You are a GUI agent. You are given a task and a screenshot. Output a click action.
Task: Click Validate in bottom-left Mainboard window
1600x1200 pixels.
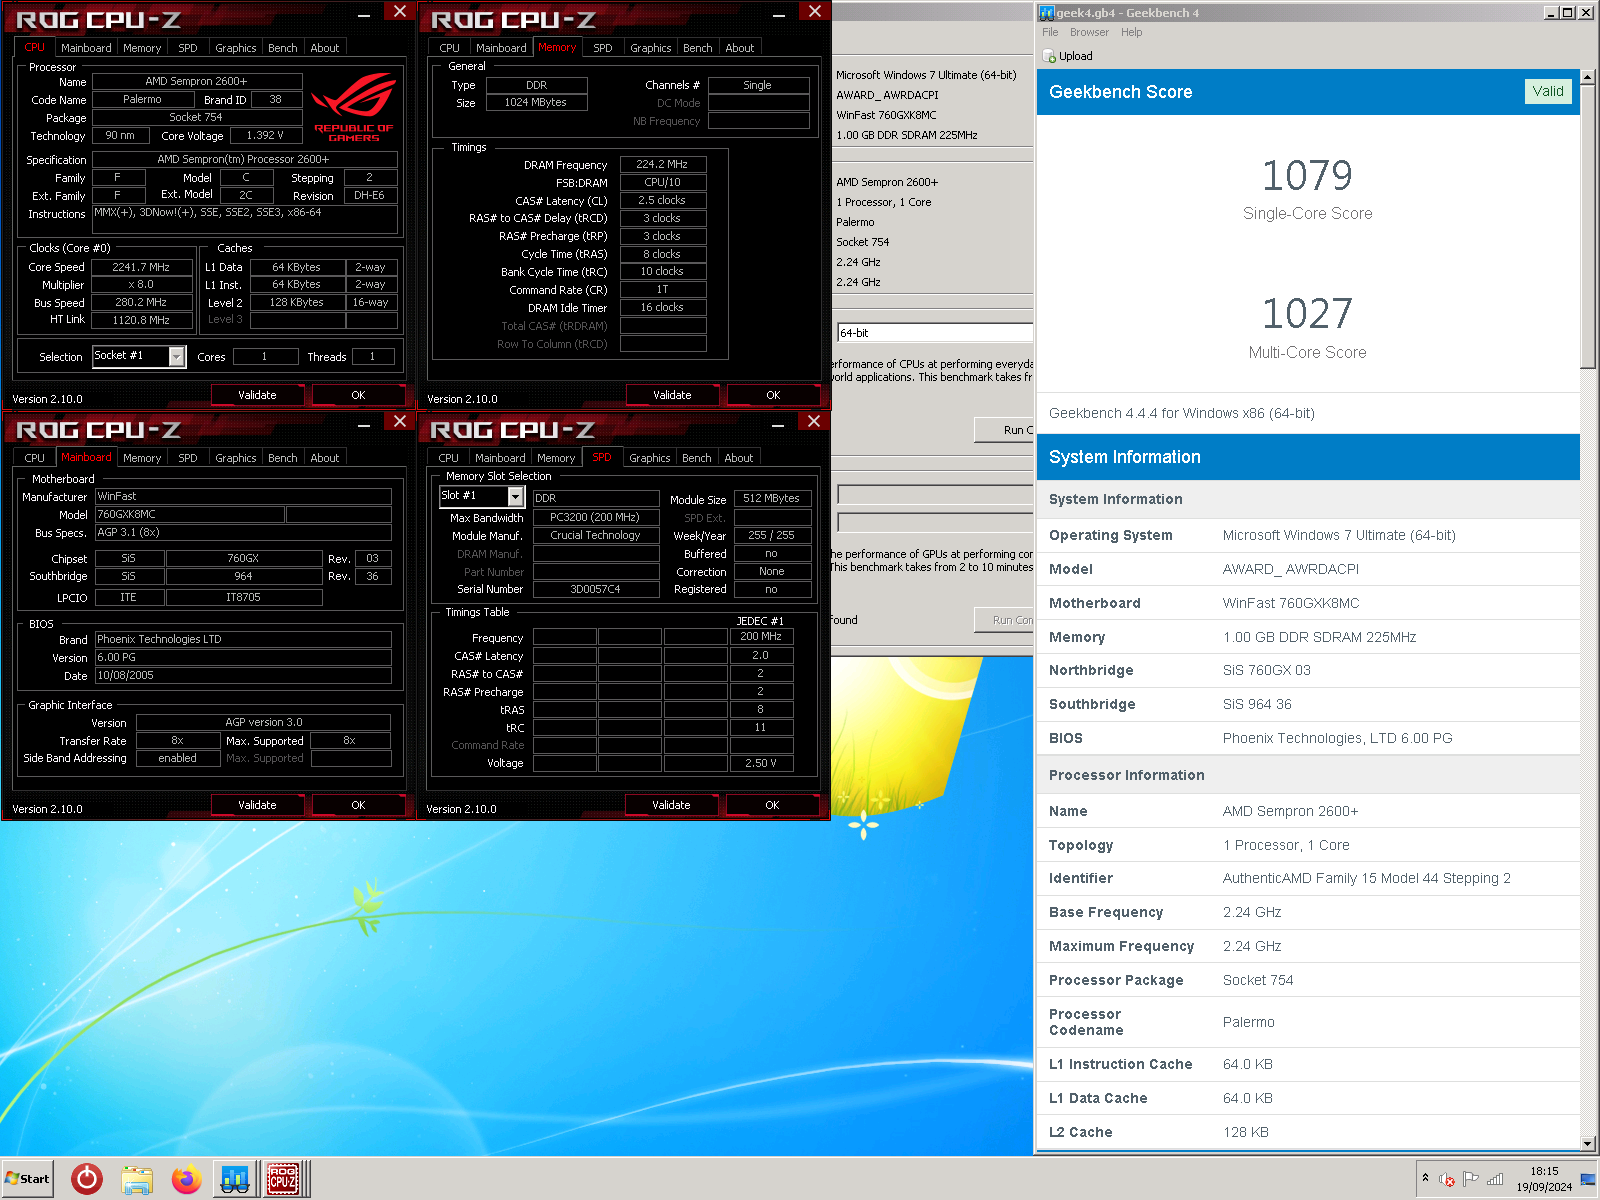(x=257, y=805)
